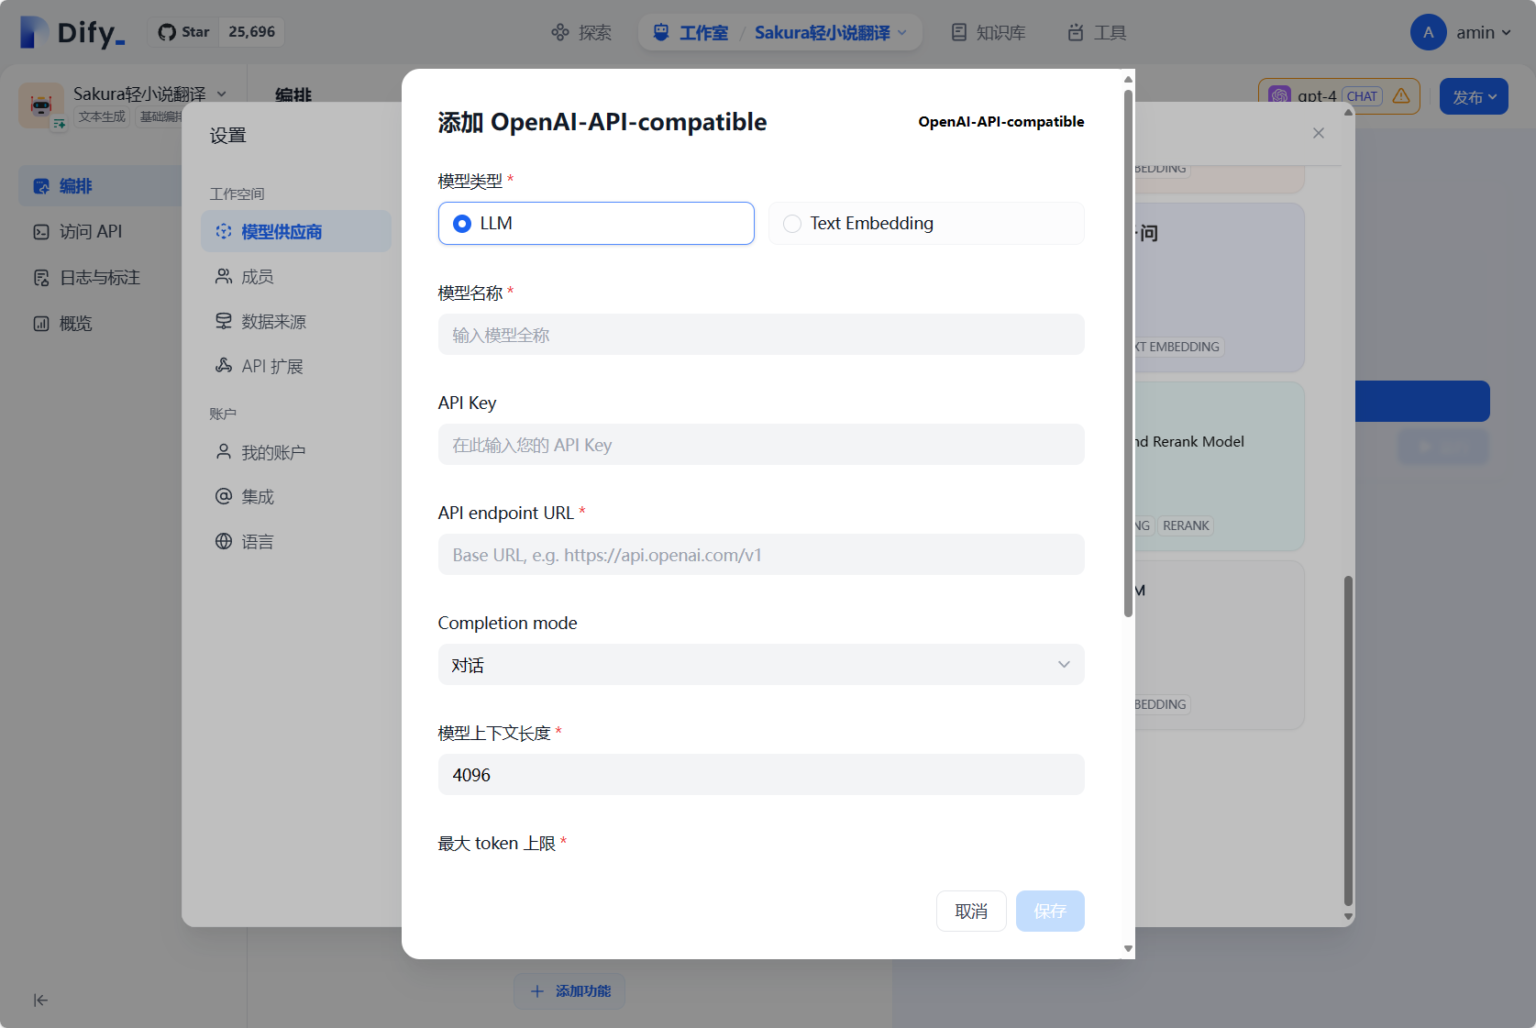The height and width of the screenshot is (1028, 1536).
Task: Click the 成员 members icon in settings
Action: pos(224,276)
